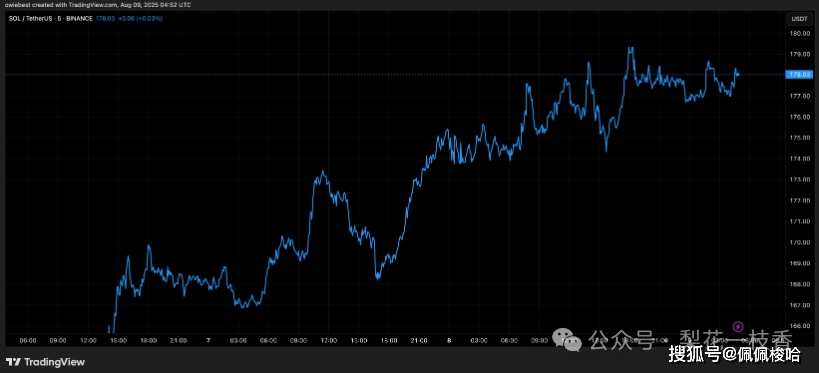The height and width of the screenshot is (373, 819).
Task: Click the date label 8 on time axis
Action: click(449, 341)
